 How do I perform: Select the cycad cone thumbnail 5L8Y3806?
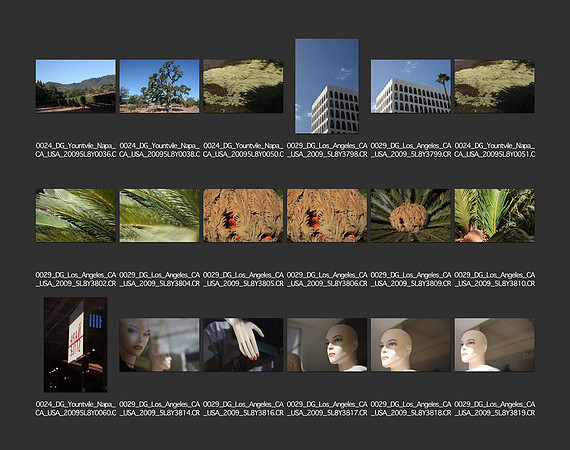[x=327, y=215]
